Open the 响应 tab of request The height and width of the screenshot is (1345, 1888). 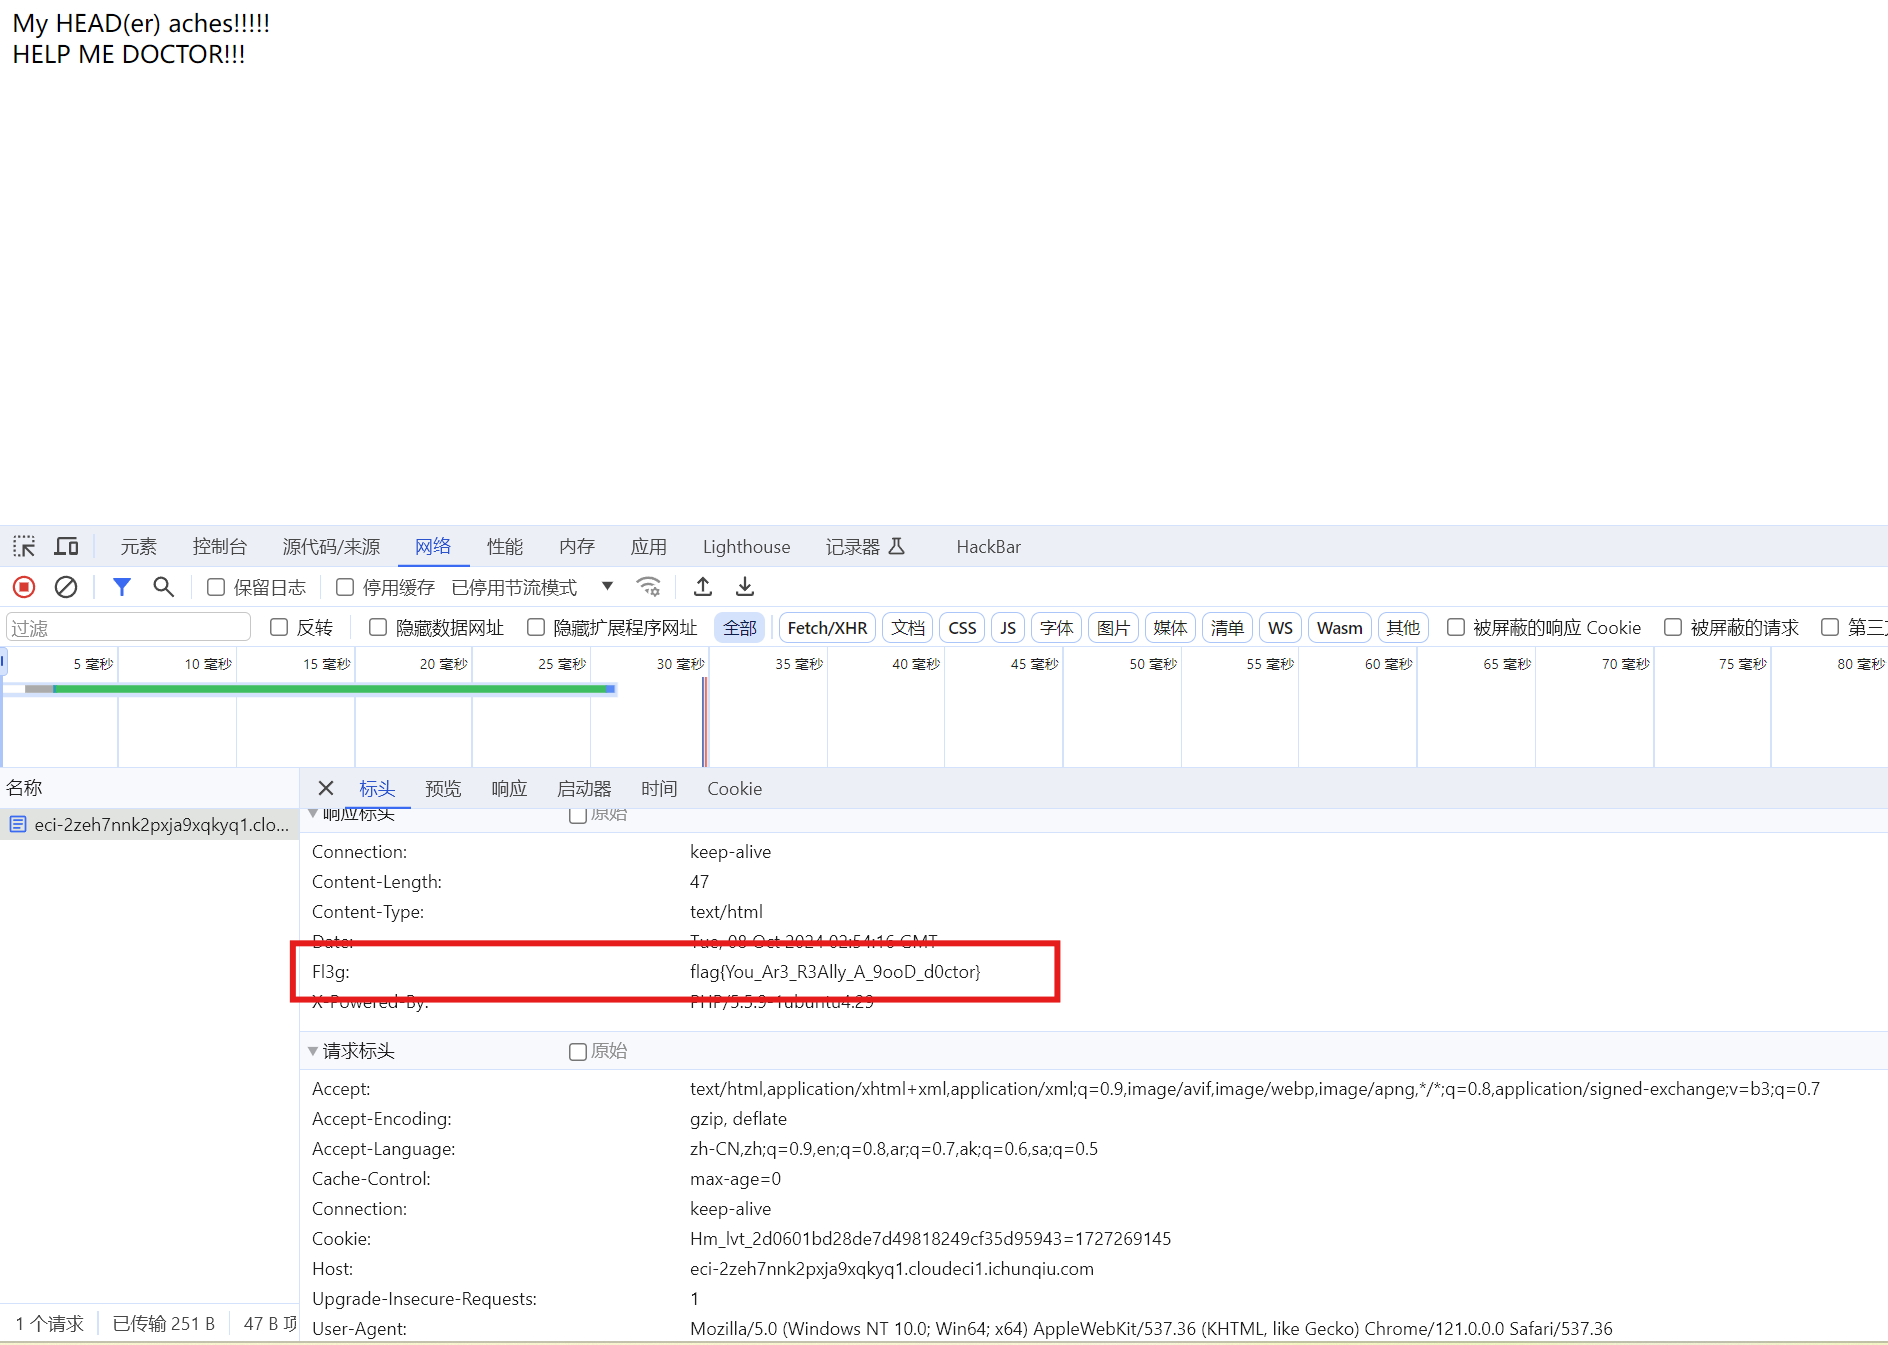(509, 789)
